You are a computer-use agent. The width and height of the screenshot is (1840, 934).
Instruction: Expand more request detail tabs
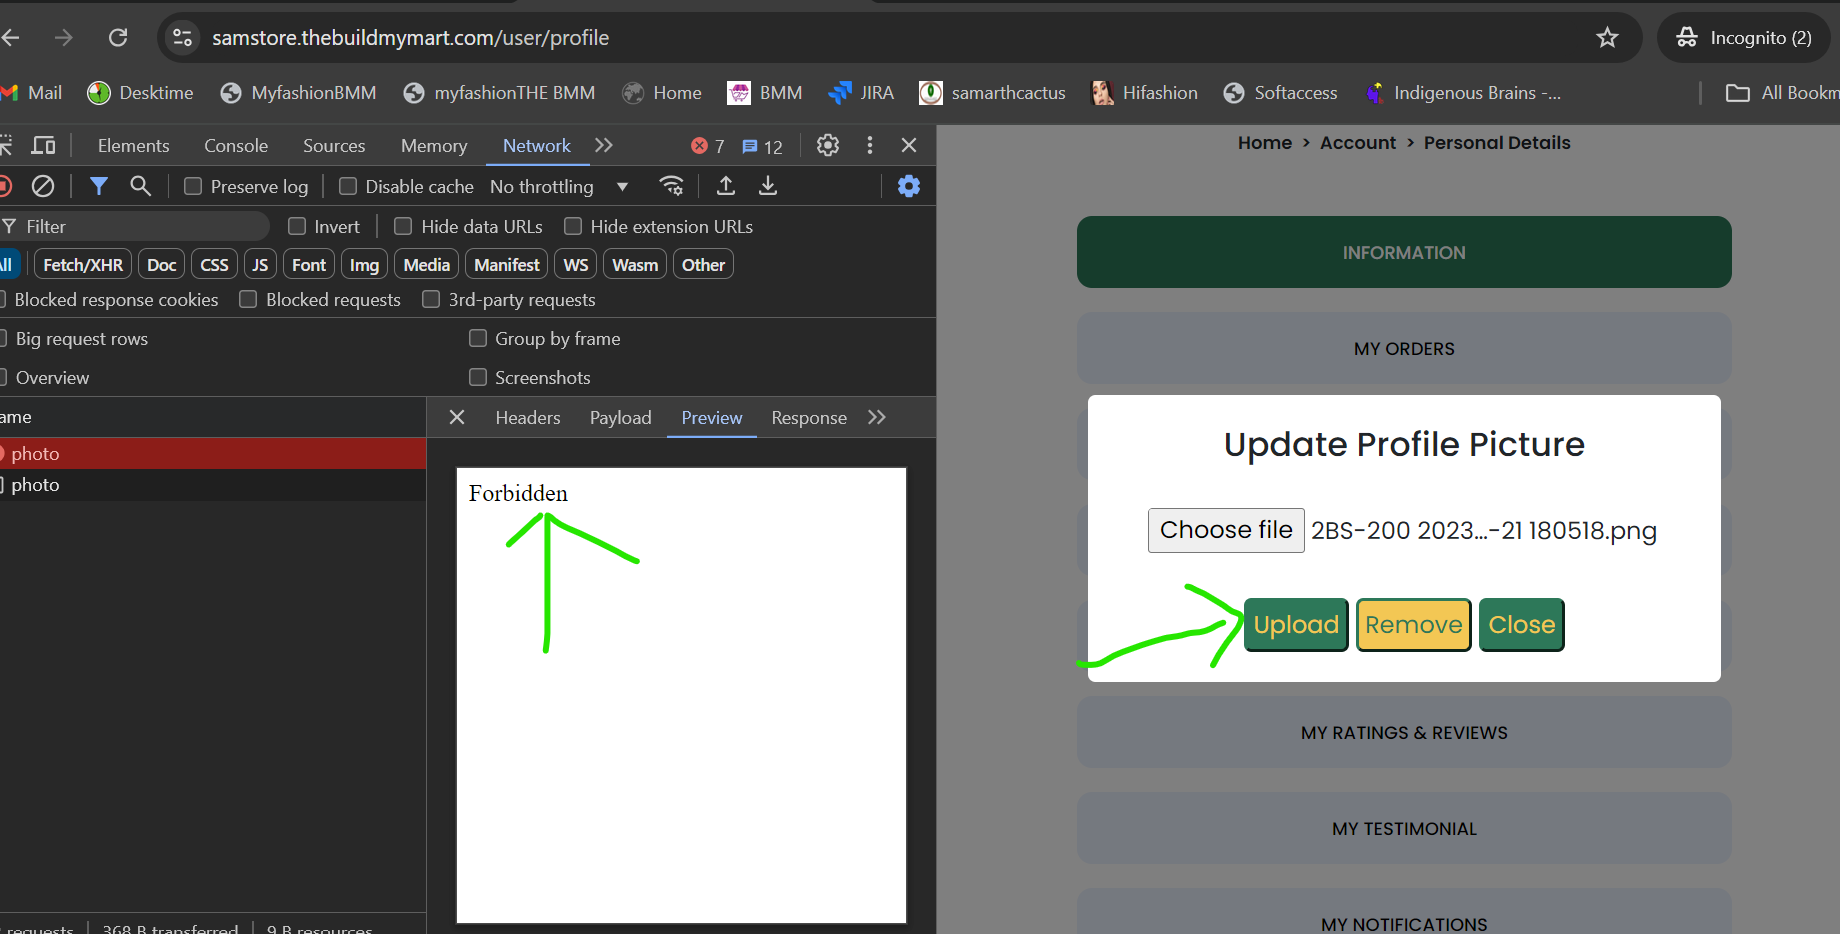tap(877, 417)
